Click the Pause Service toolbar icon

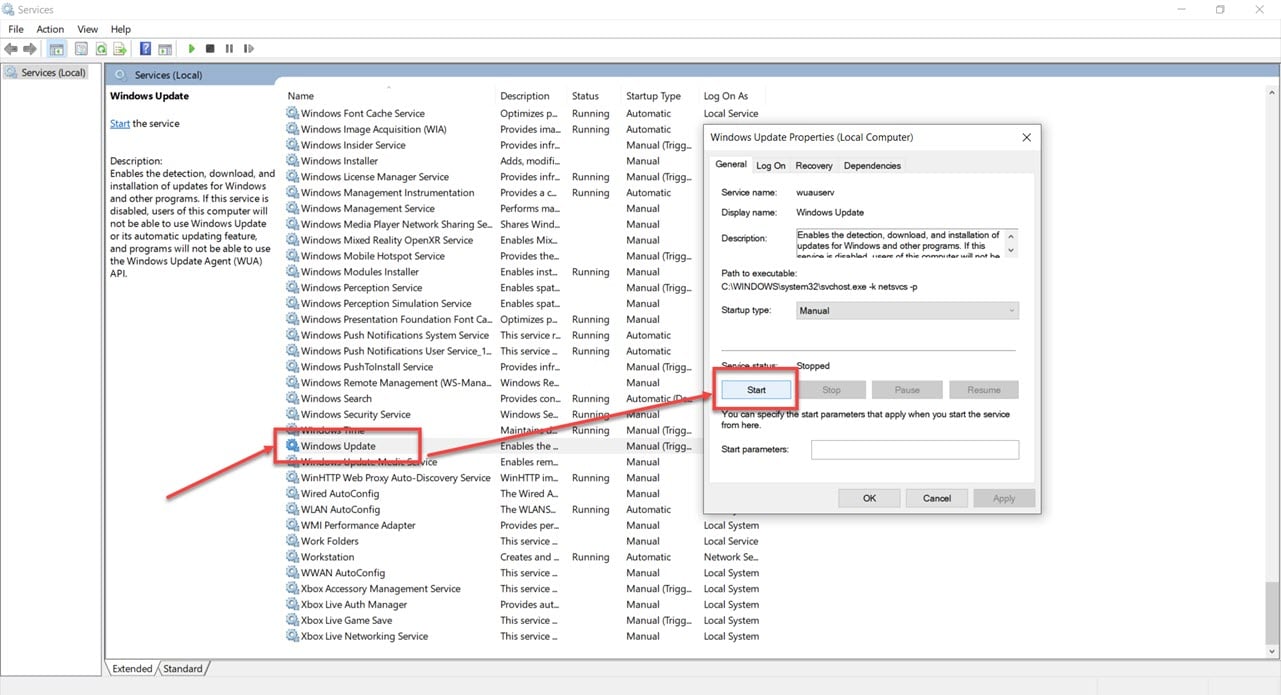(x=229, y=48)
